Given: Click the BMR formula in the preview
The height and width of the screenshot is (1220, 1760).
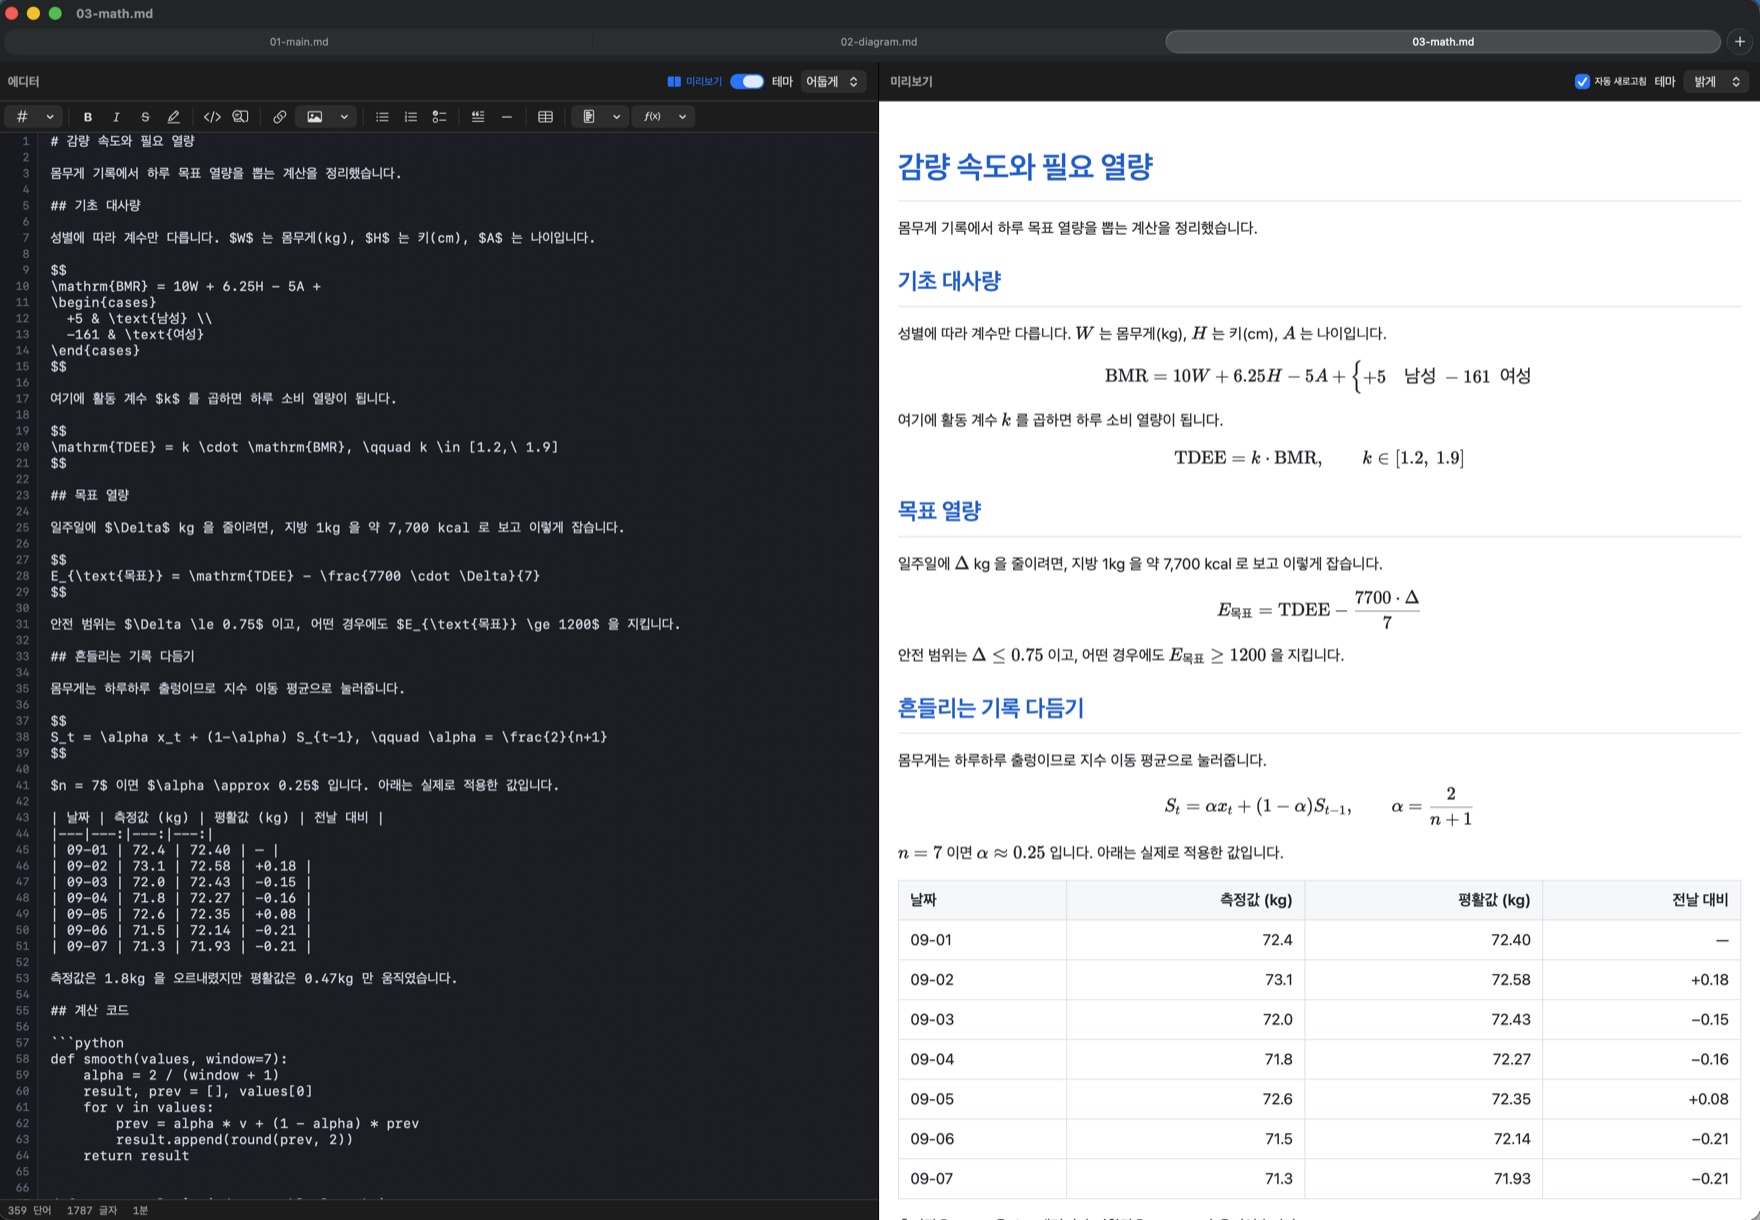Looking at the screenshot, I should 1318,376.
